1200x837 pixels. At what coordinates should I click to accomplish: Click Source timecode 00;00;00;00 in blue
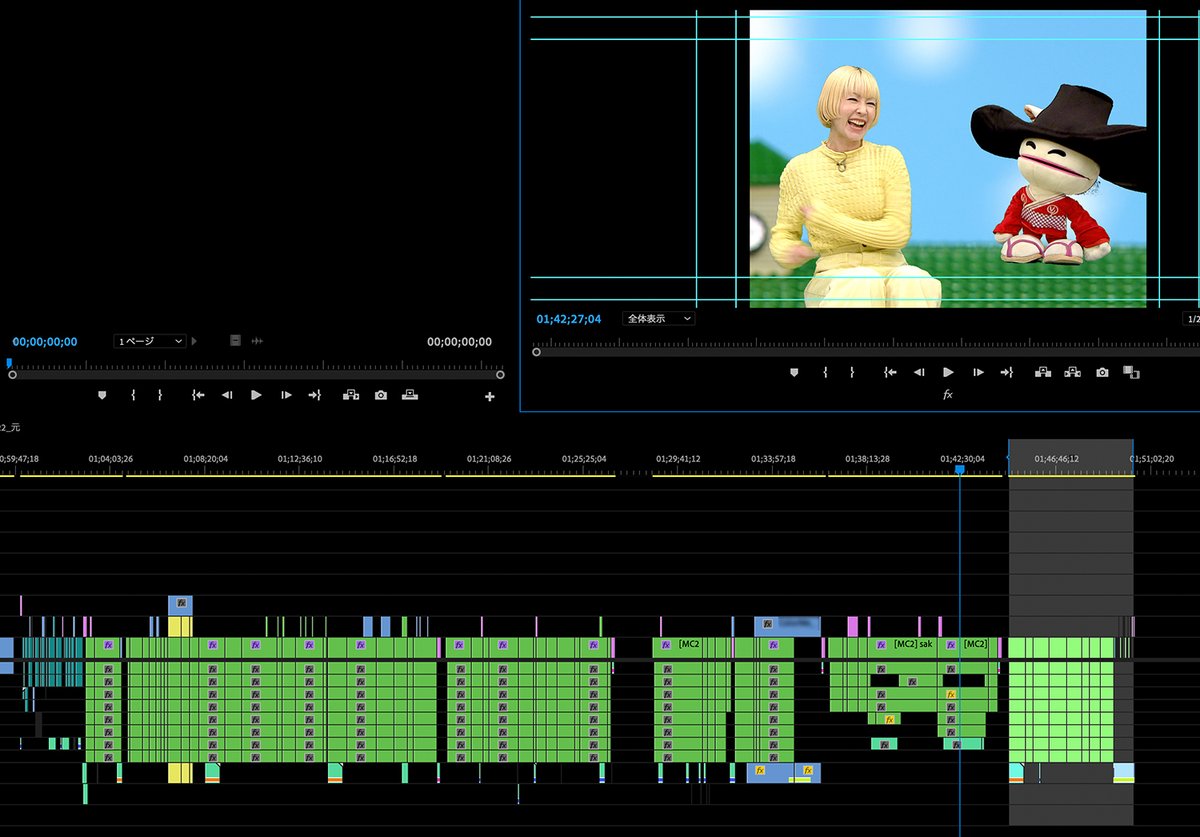pyautogui.click(x=45, y=342)
